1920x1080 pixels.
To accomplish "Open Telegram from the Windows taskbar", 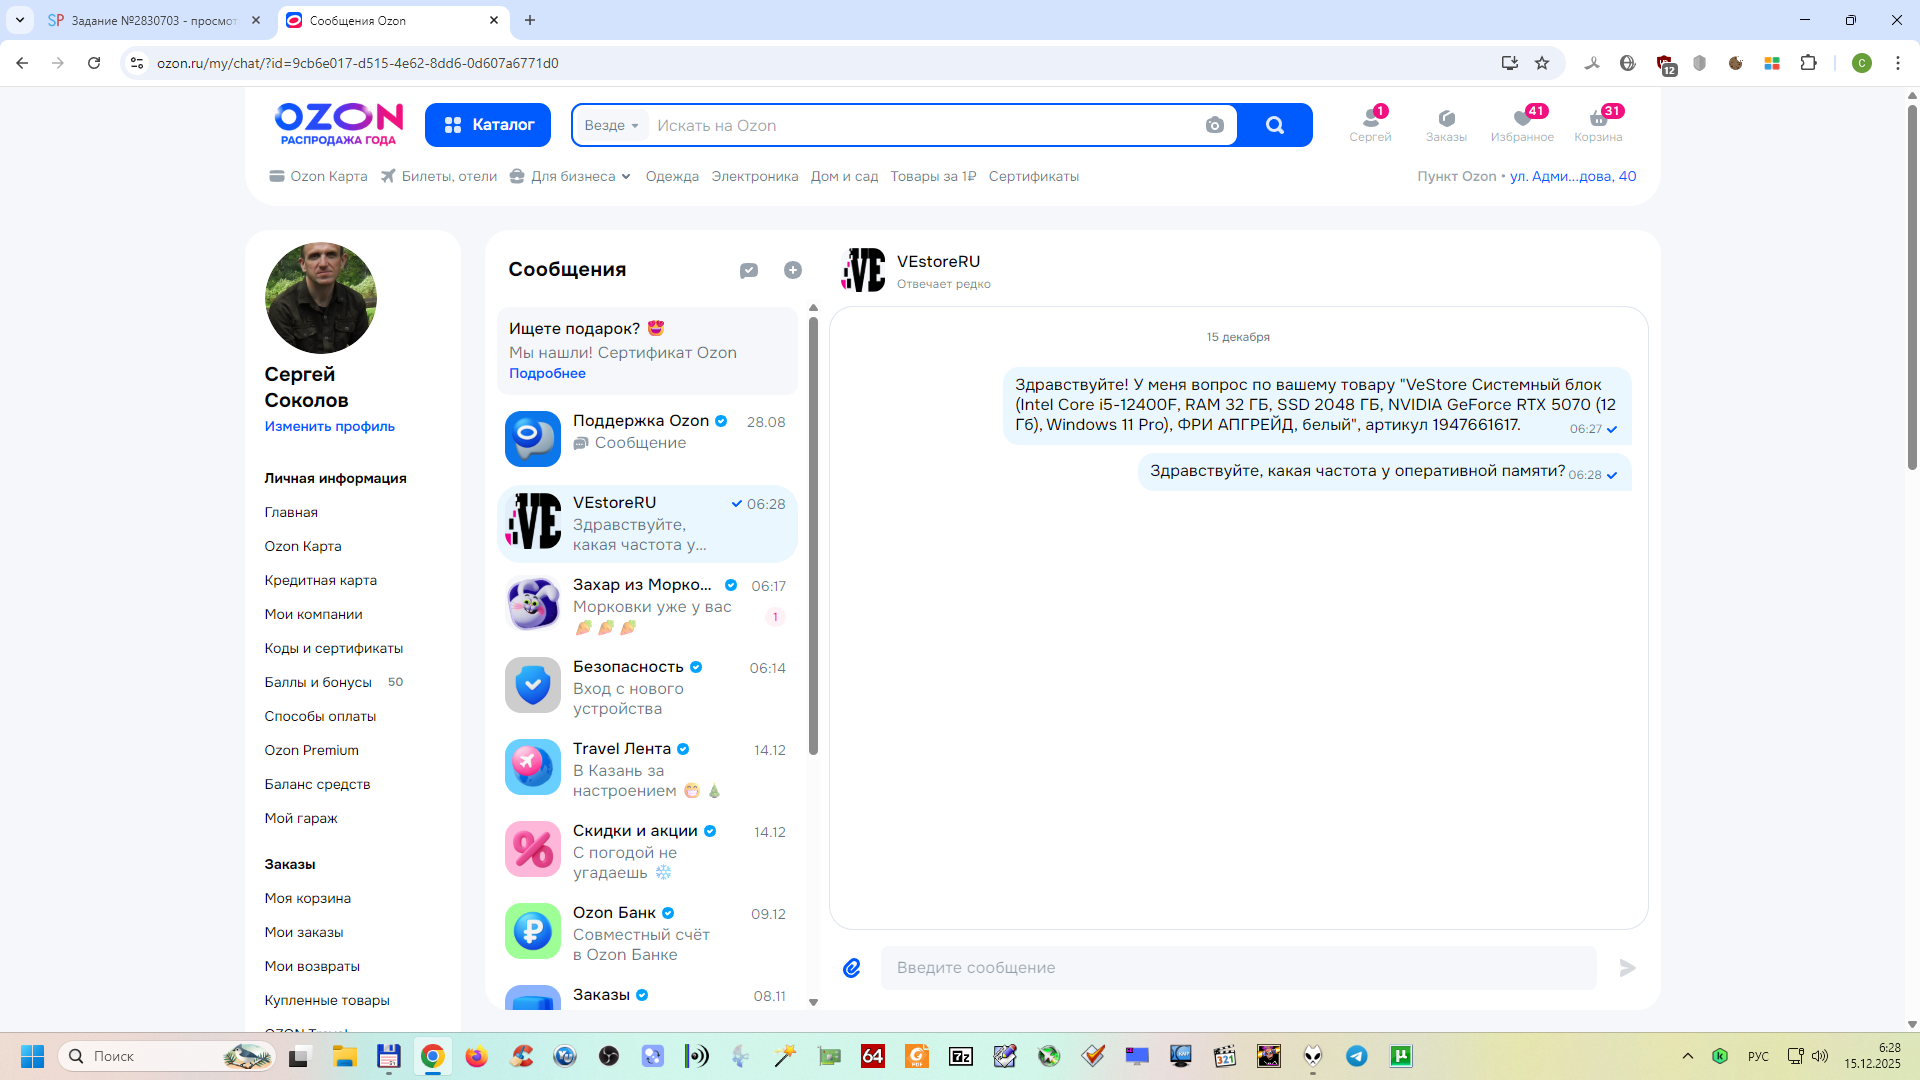I will click(1357, 1056).
